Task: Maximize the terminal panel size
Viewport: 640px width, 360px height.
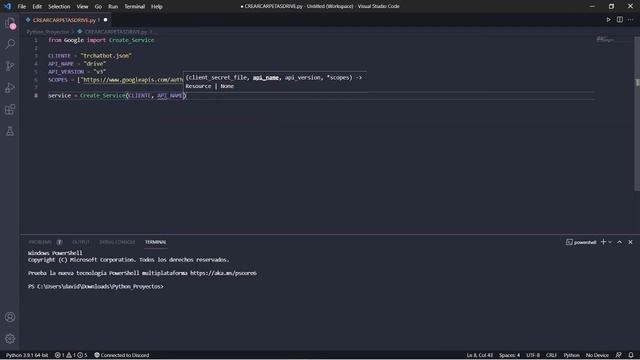Action: click(619, 242)
